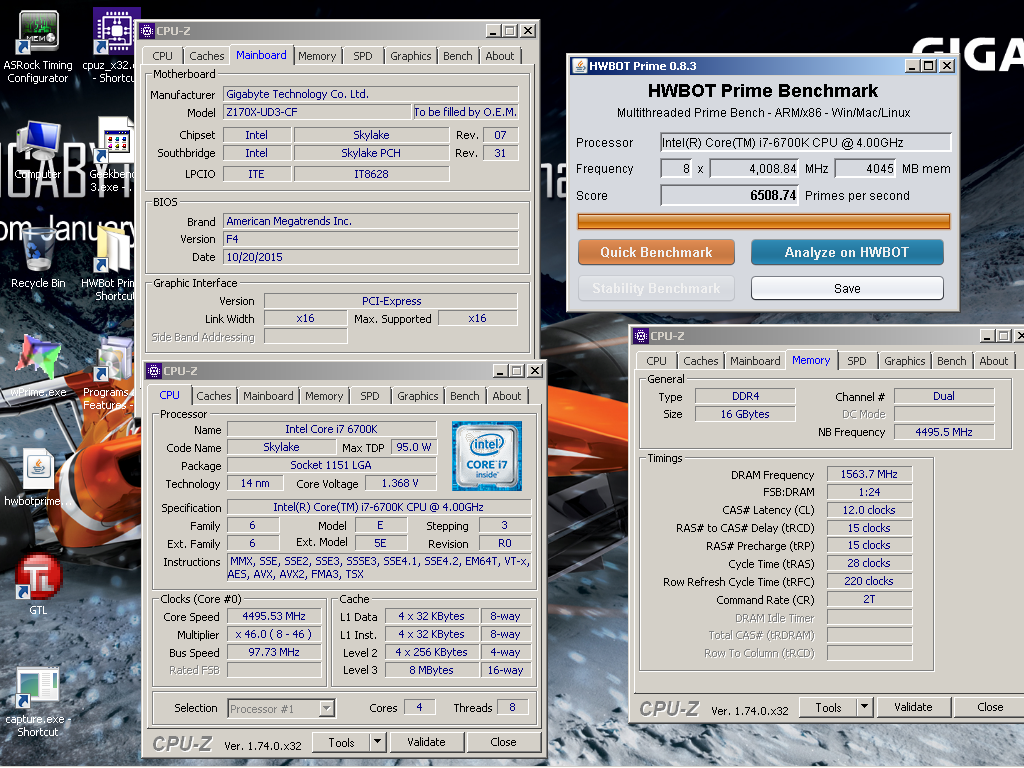The width and height of the screenshot is (1024, 768).
Task: Open Memory tab in the Mainboard window
Action: [x=317, y=56]
